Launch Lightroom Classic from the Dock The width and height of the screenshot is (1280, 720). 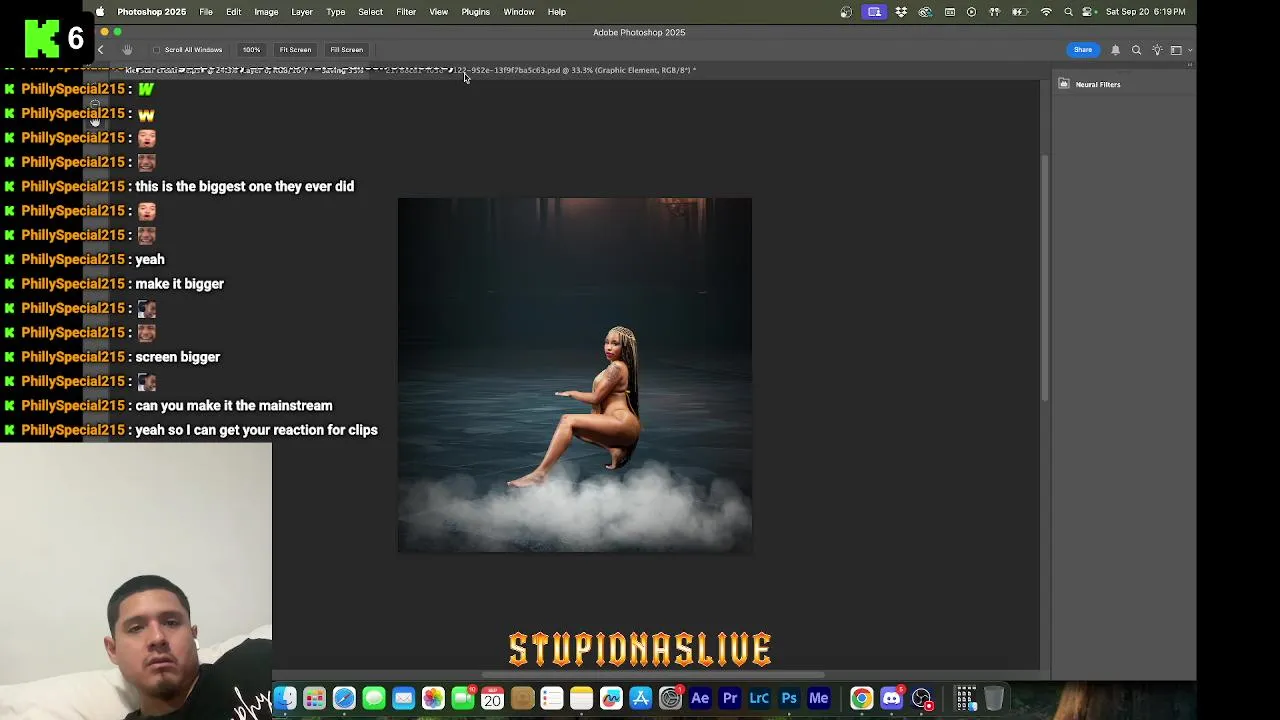pyautogui.click(x=759, y=698)
